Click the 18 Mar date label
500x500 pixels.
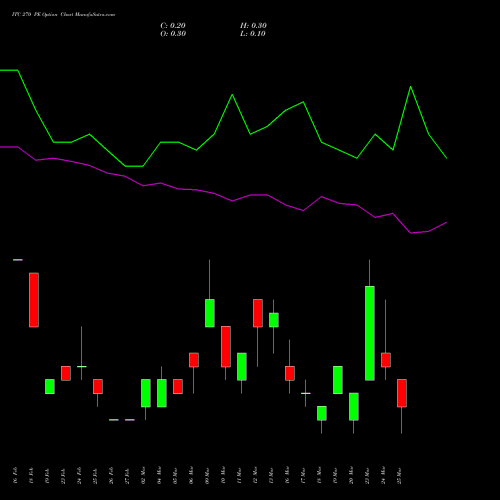point(319,475)
